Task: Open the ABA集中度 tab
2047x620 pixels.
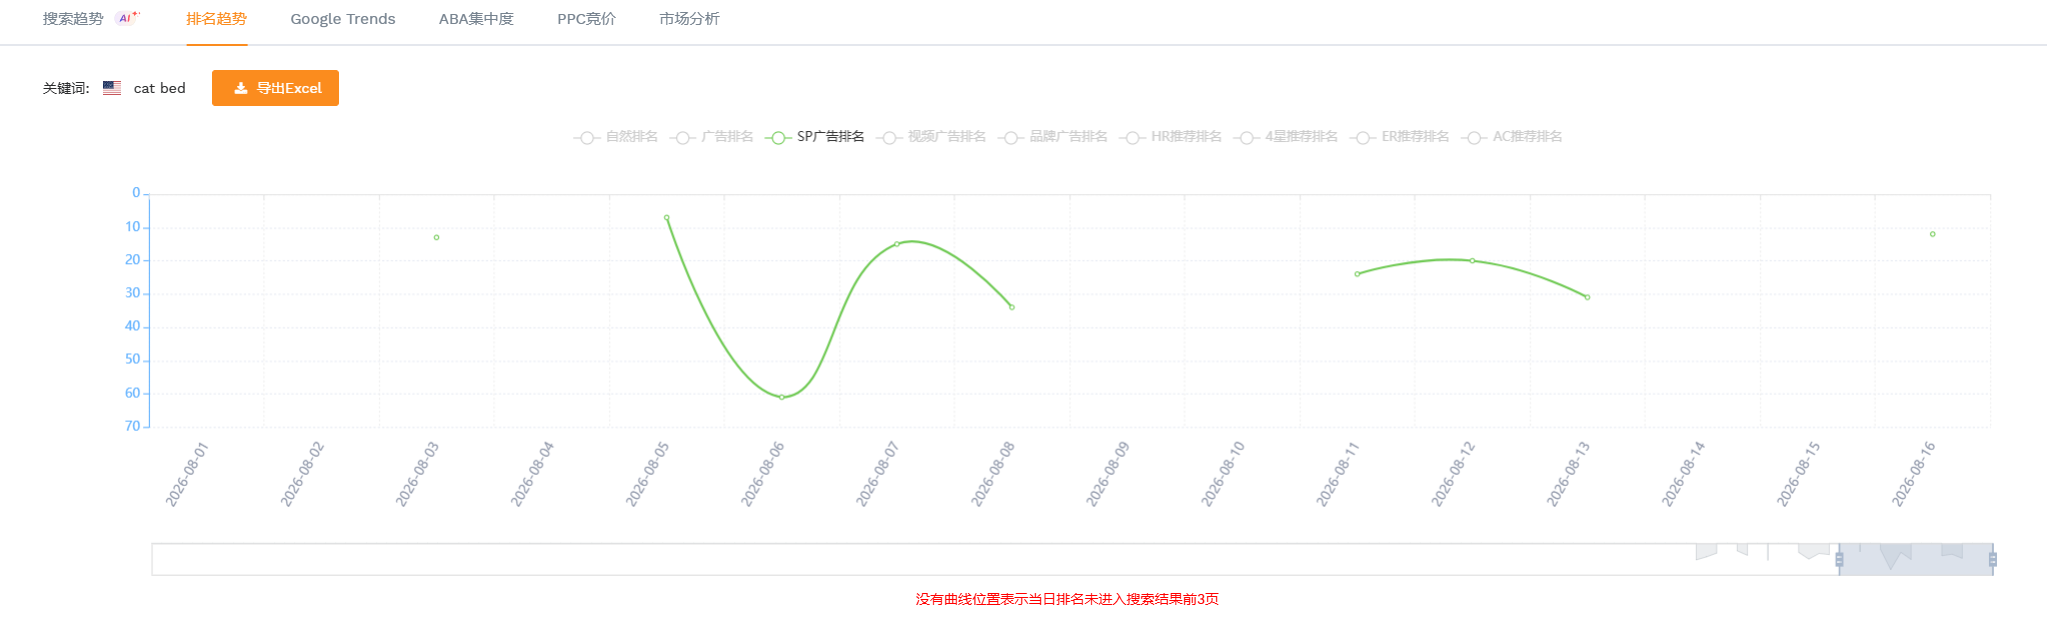Action: pos(476,19)
